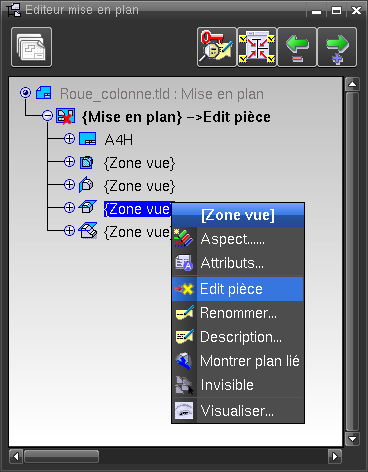Viewport: 368px width, 472px height.
Task: Click the A4H sheet icon
Action: click(x=88, y=139)
